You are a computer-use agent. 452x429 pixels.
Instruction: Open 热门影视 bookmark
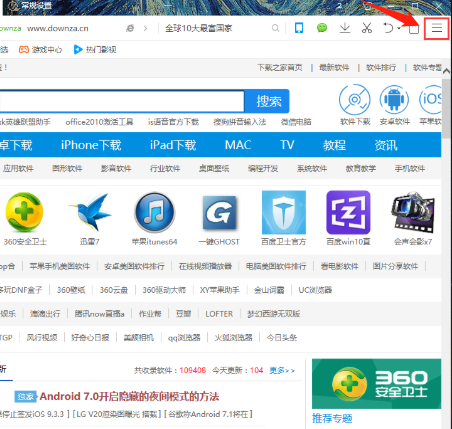(x=95, y=50)
